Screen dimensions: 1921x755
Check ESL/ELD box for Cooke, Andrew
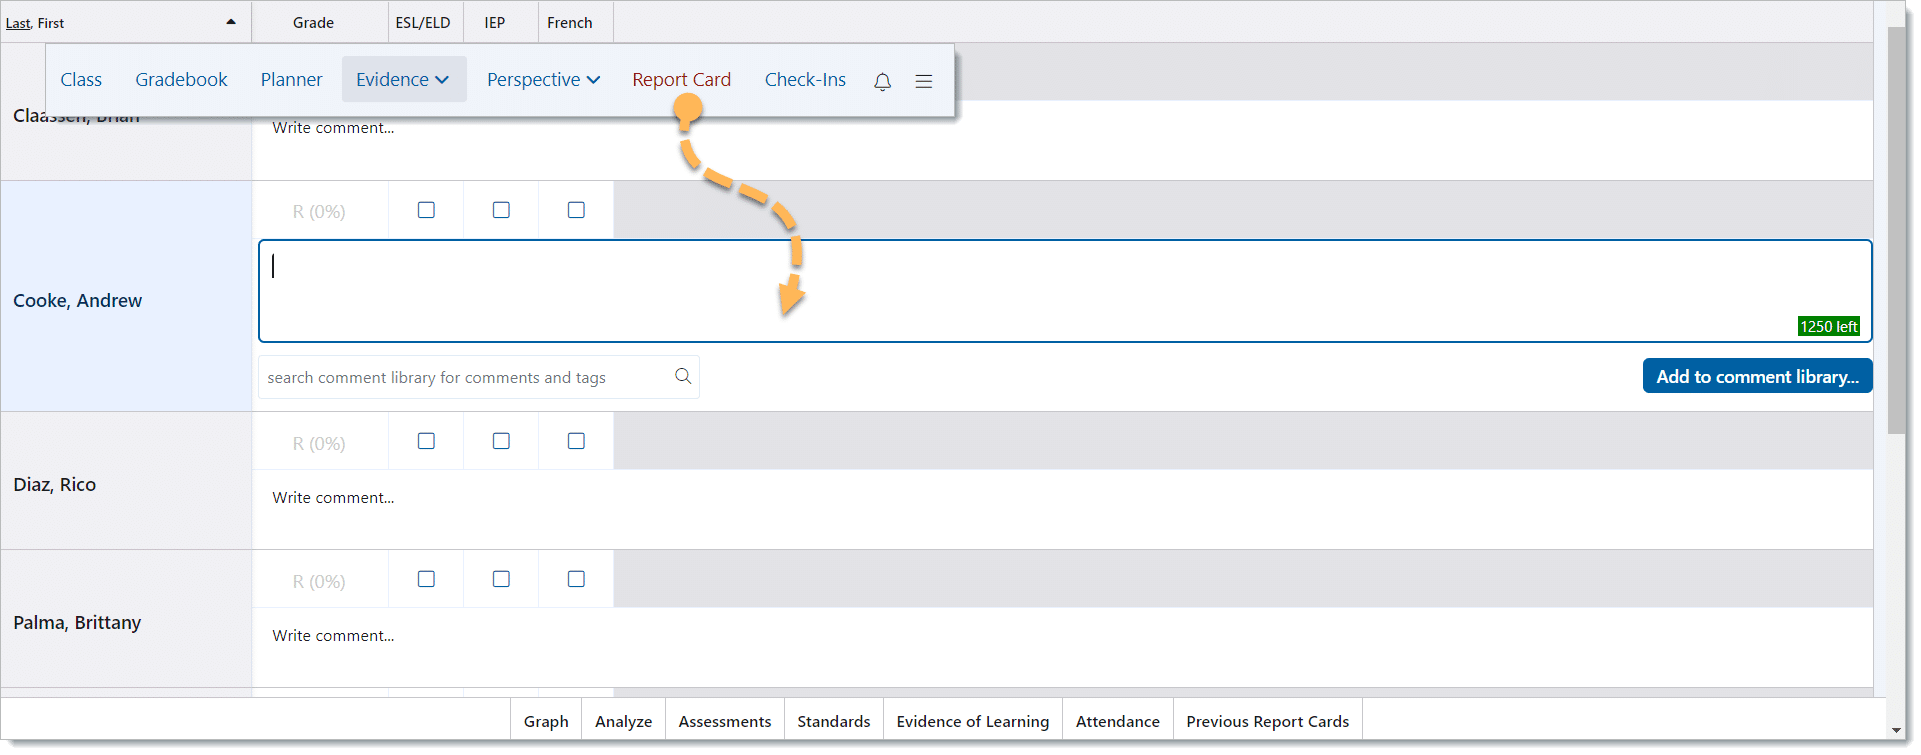coord(426,210)
